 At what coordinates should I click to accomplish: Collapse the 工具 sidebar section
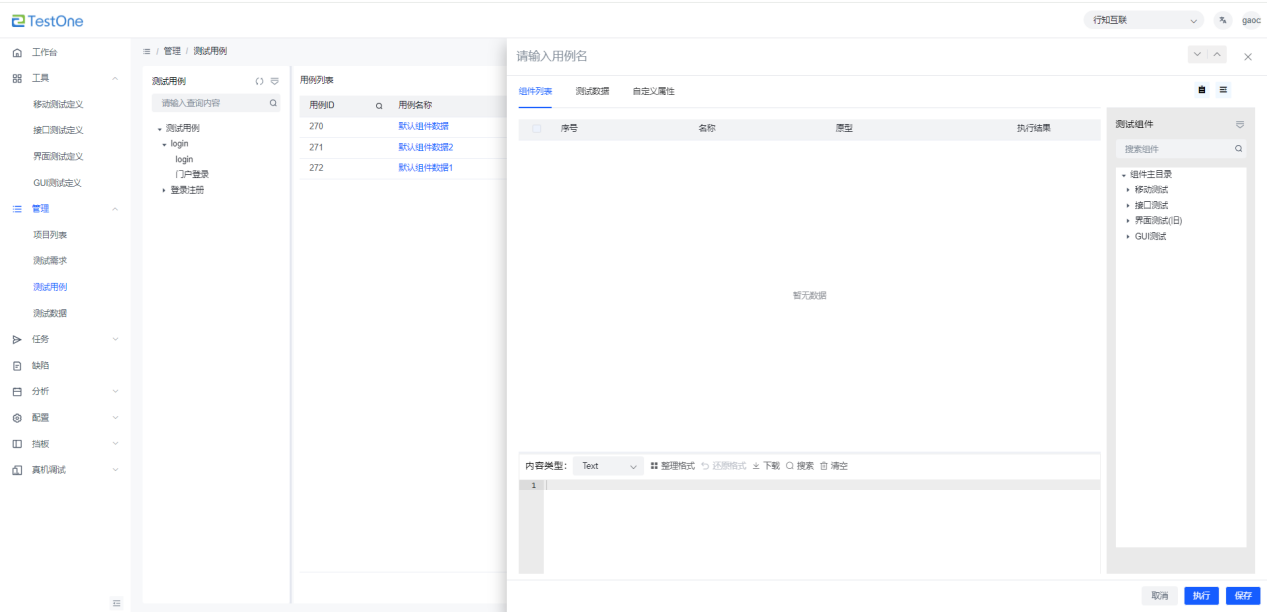point(115,78)
